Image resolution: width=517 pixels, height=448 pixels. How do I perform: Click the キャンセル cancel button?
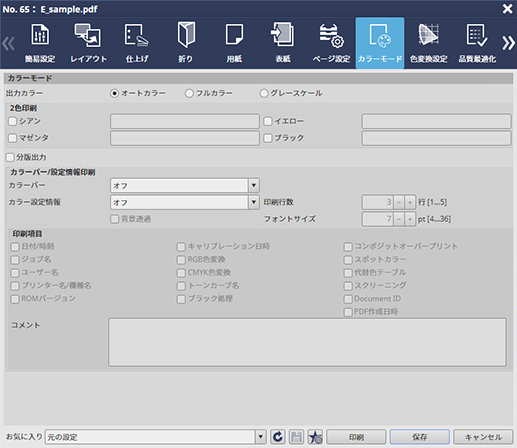pos(483,437)
